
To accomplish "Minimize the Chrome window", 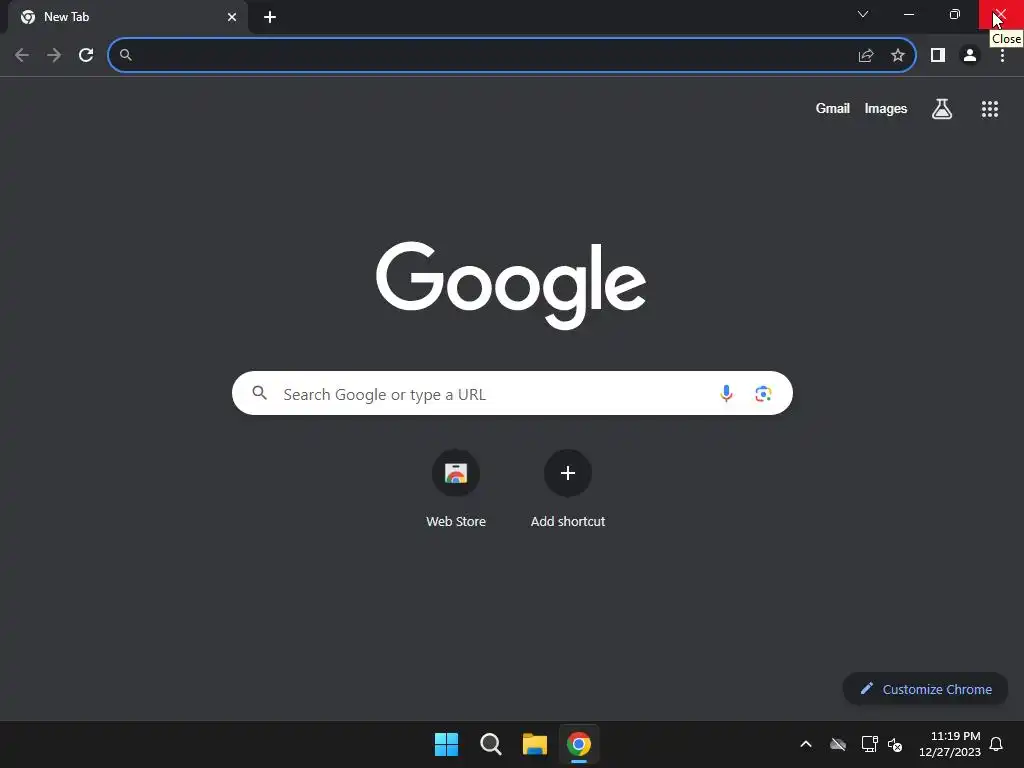I will [x=908, y=14].
